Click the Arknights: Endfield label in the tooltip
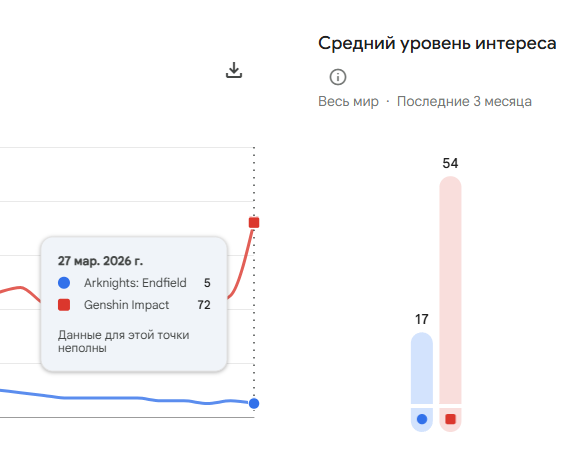 tap(135, 283)
